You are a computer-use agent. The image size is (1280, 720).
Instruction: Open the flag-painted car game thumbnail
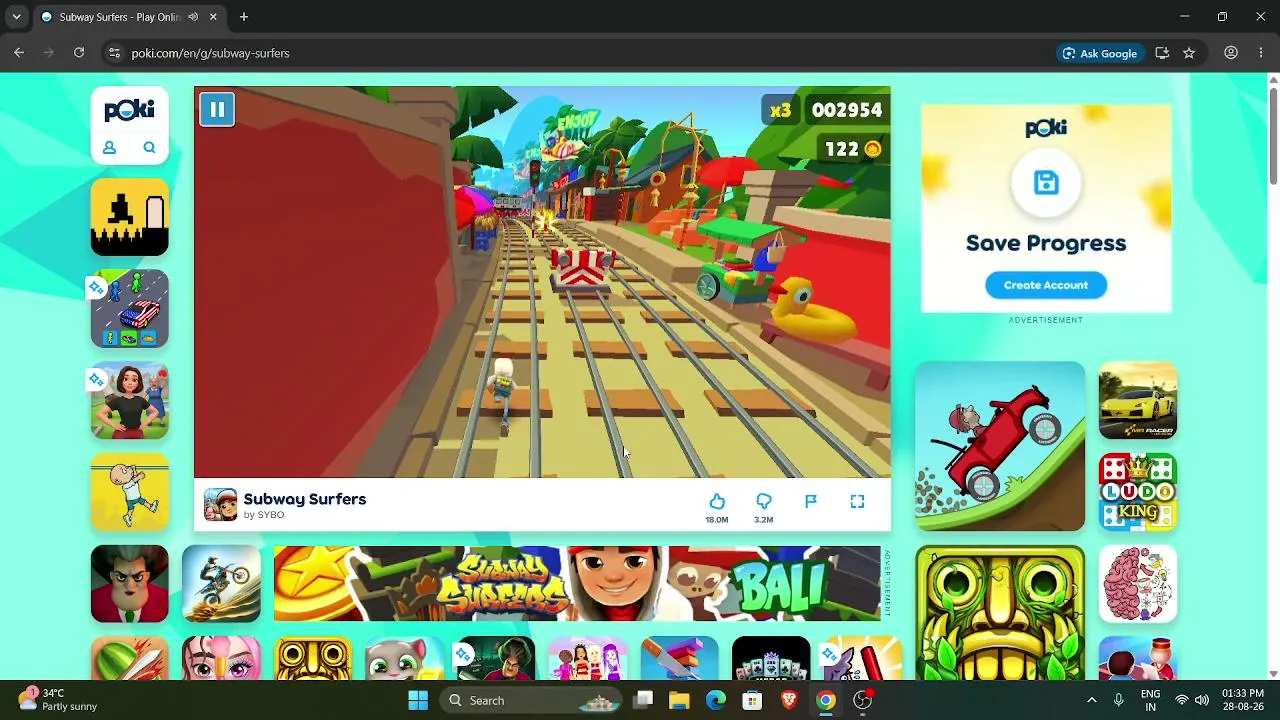point(130,309)
